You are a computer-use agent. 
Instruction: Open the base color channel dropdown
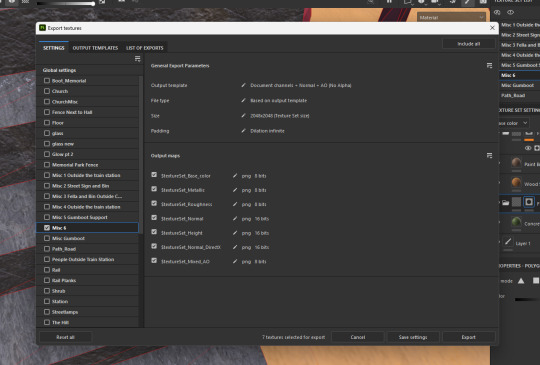click(513, 123)
